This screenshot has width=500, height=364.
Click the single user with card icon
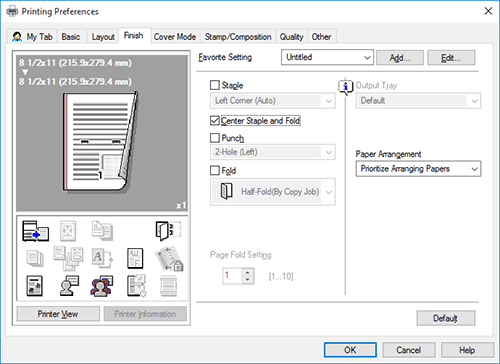click(x=69, y=286)
